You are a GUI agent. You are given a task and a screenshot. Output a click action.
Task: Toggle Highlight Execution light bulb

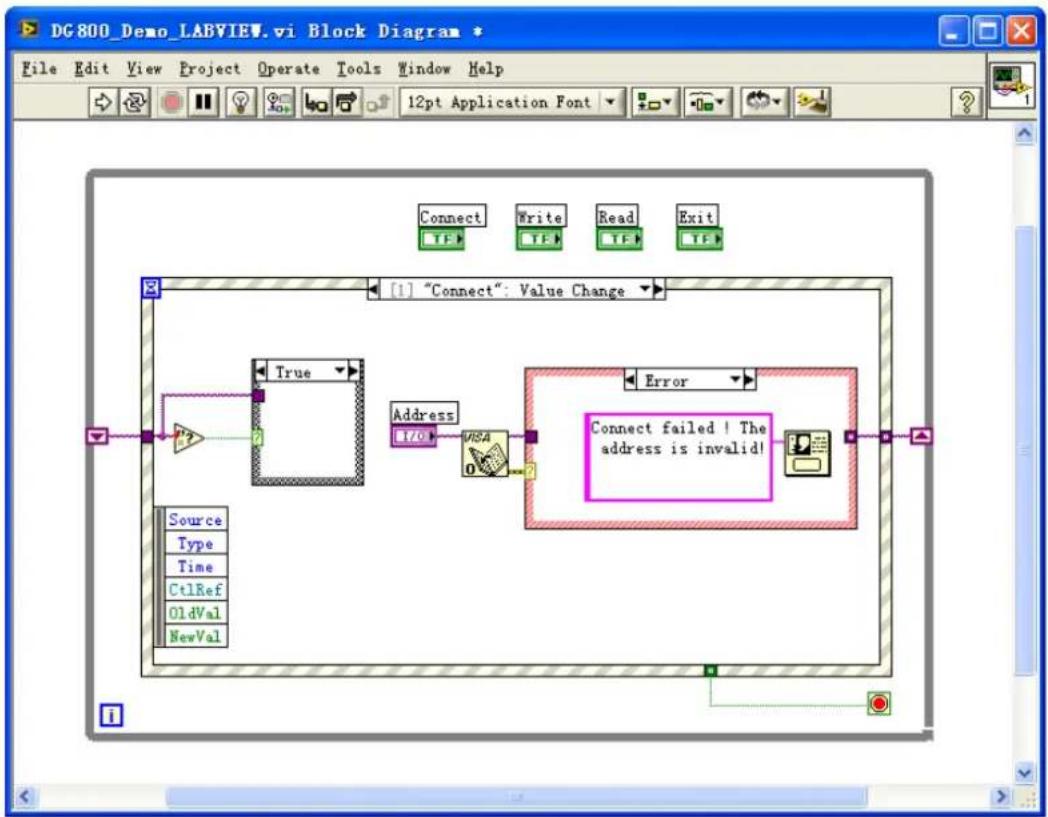click(241, 102)
